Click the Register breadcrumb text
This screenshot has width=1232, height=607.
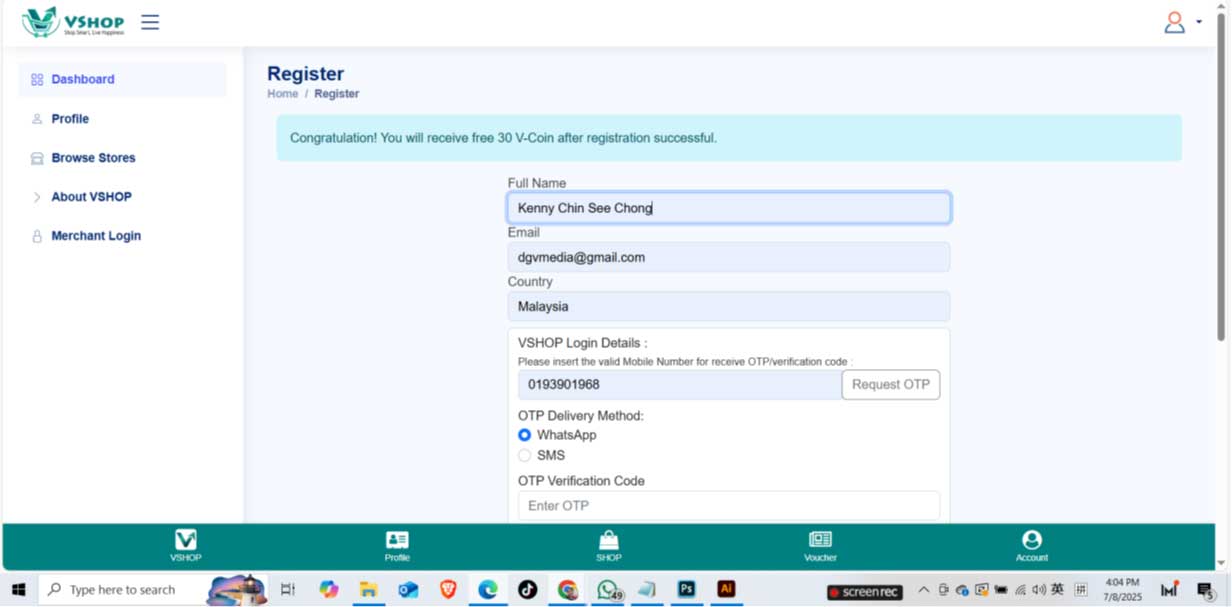tap(336, 93)
